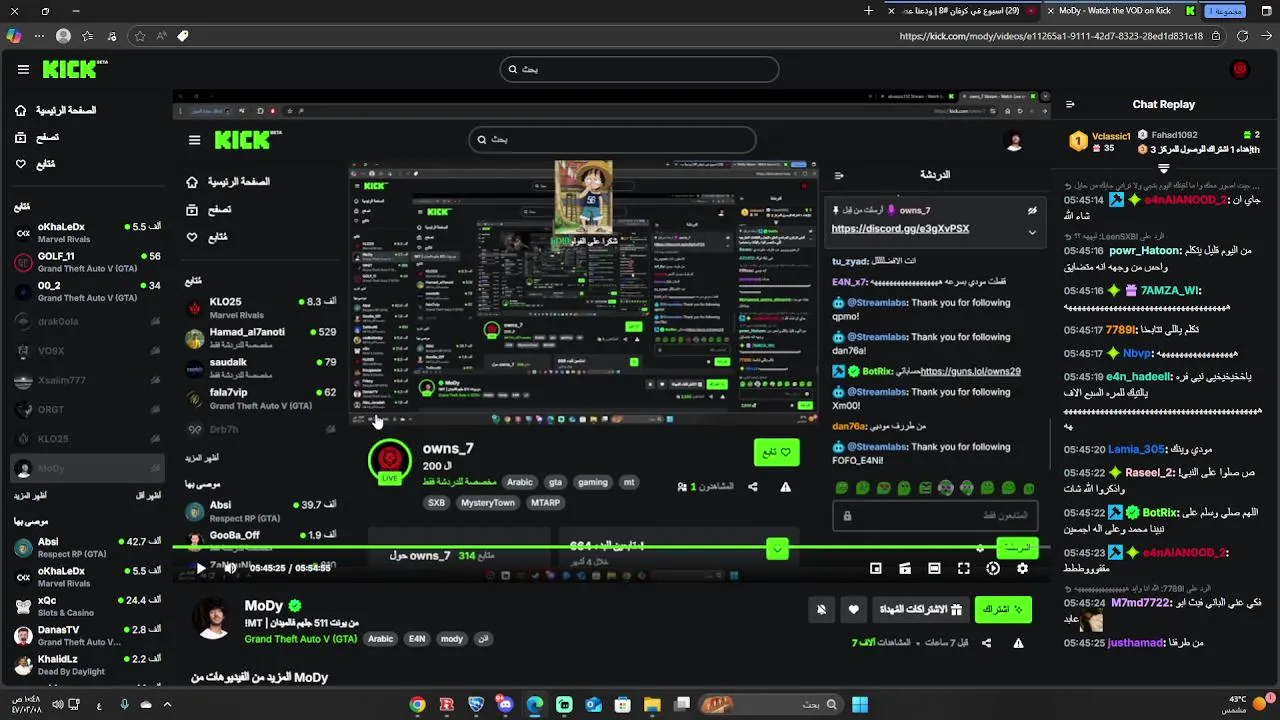
Task: Expand the pinned chat message arrow
Action: [x=1032, y=232]
